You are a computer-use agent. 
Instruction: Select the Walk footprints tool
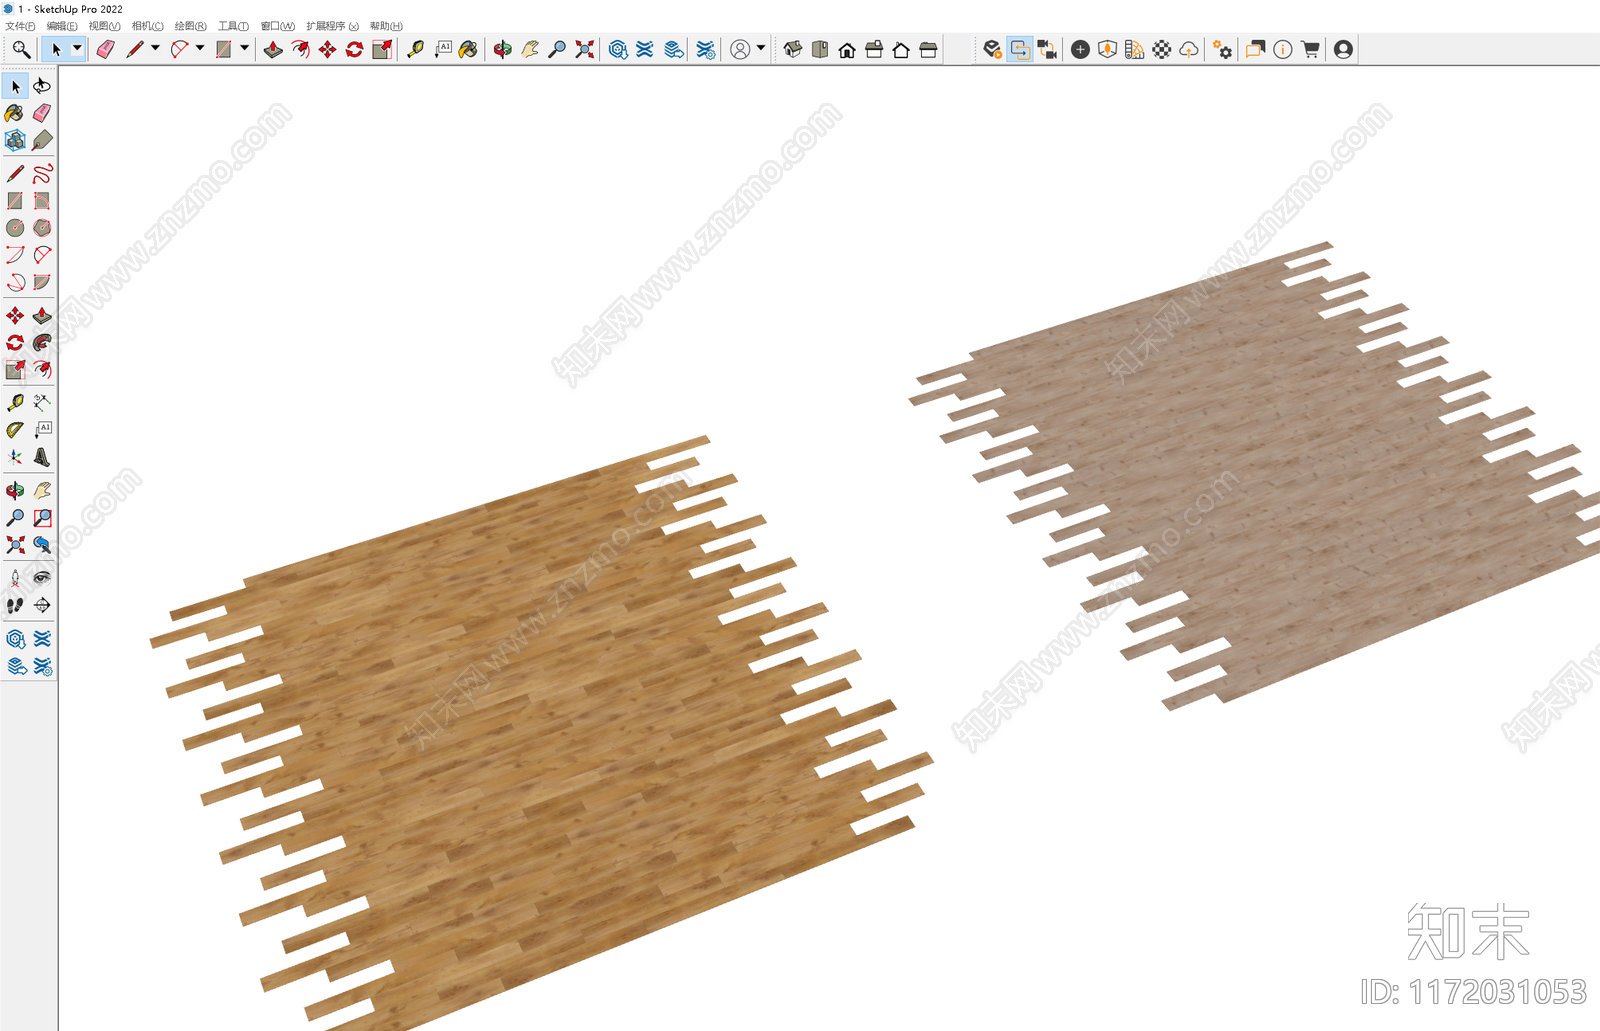tap(15, 605)
